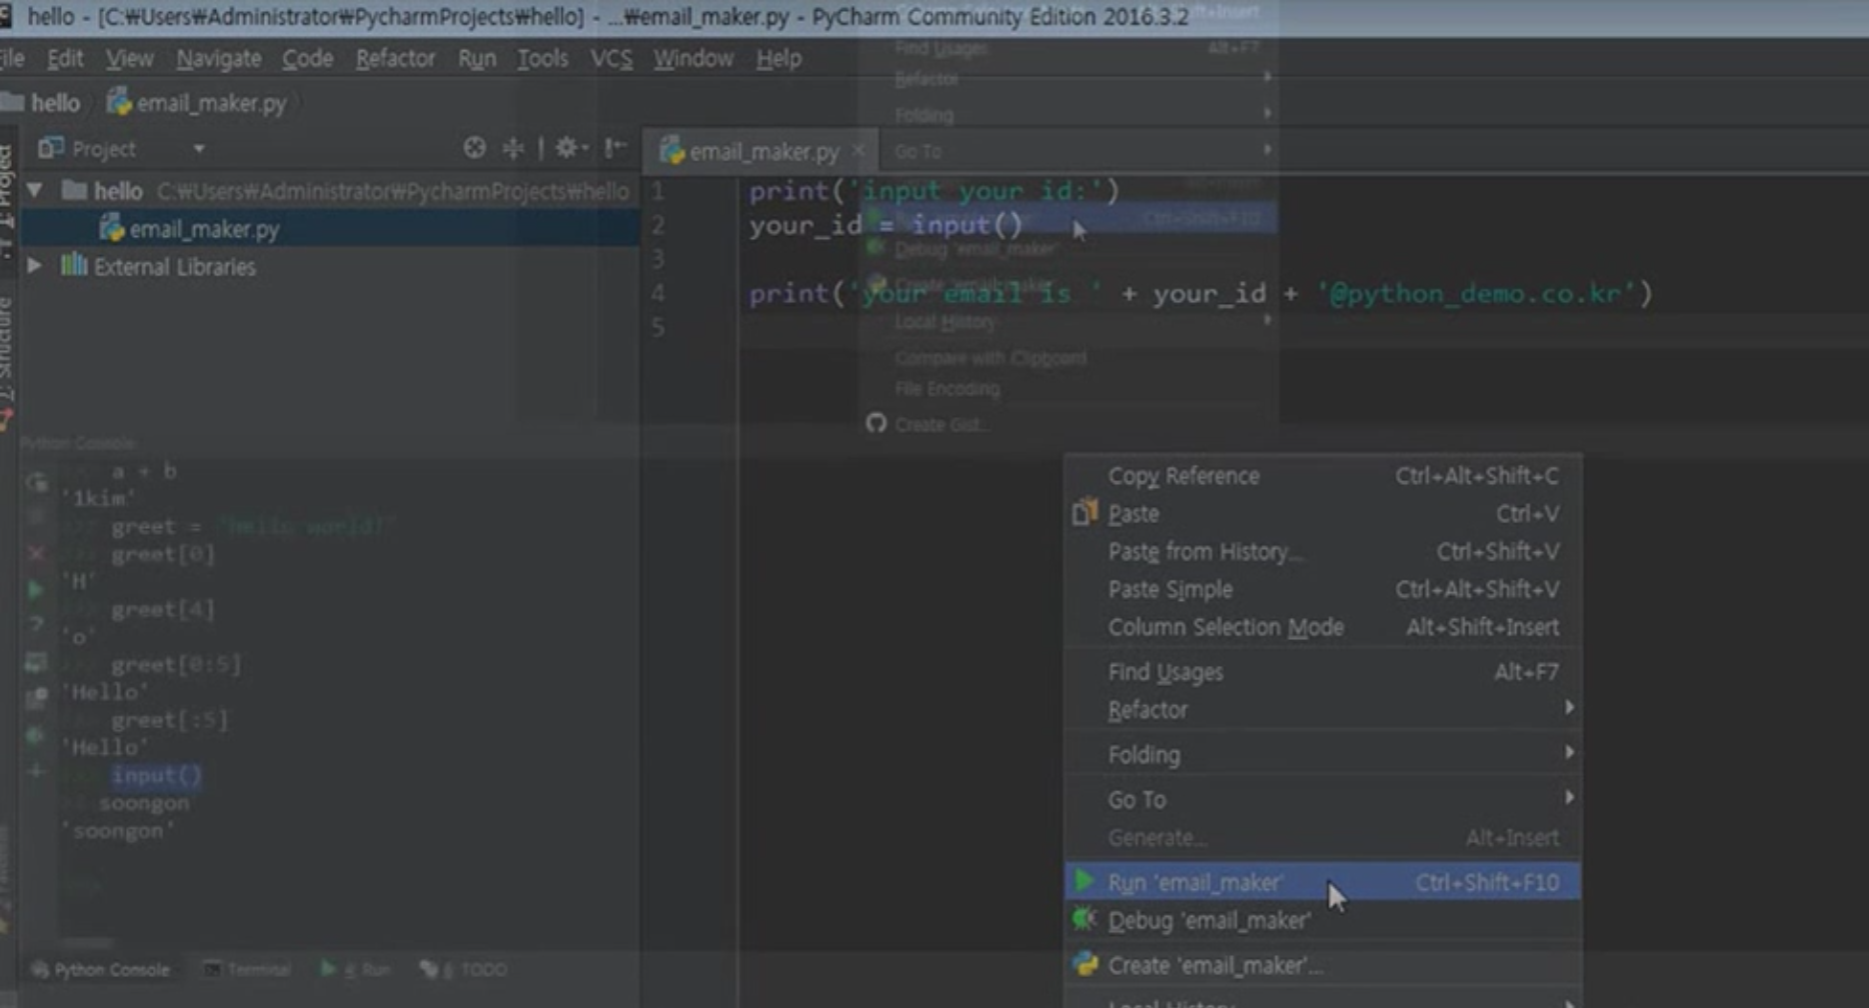The height and width of the screenshot is (1008, 1869).
Task: Click Copy Reference in context menu
Action: [x=1322, y=476]
